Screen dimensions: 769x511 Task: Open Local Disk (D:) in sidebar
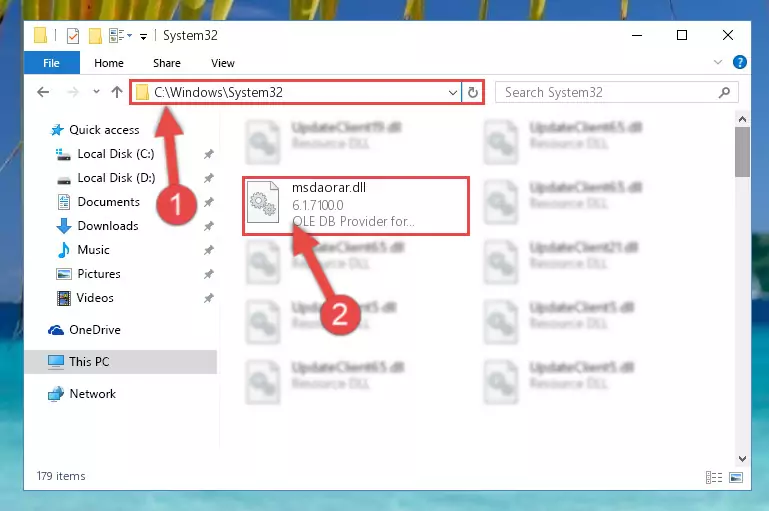point(105,178)
